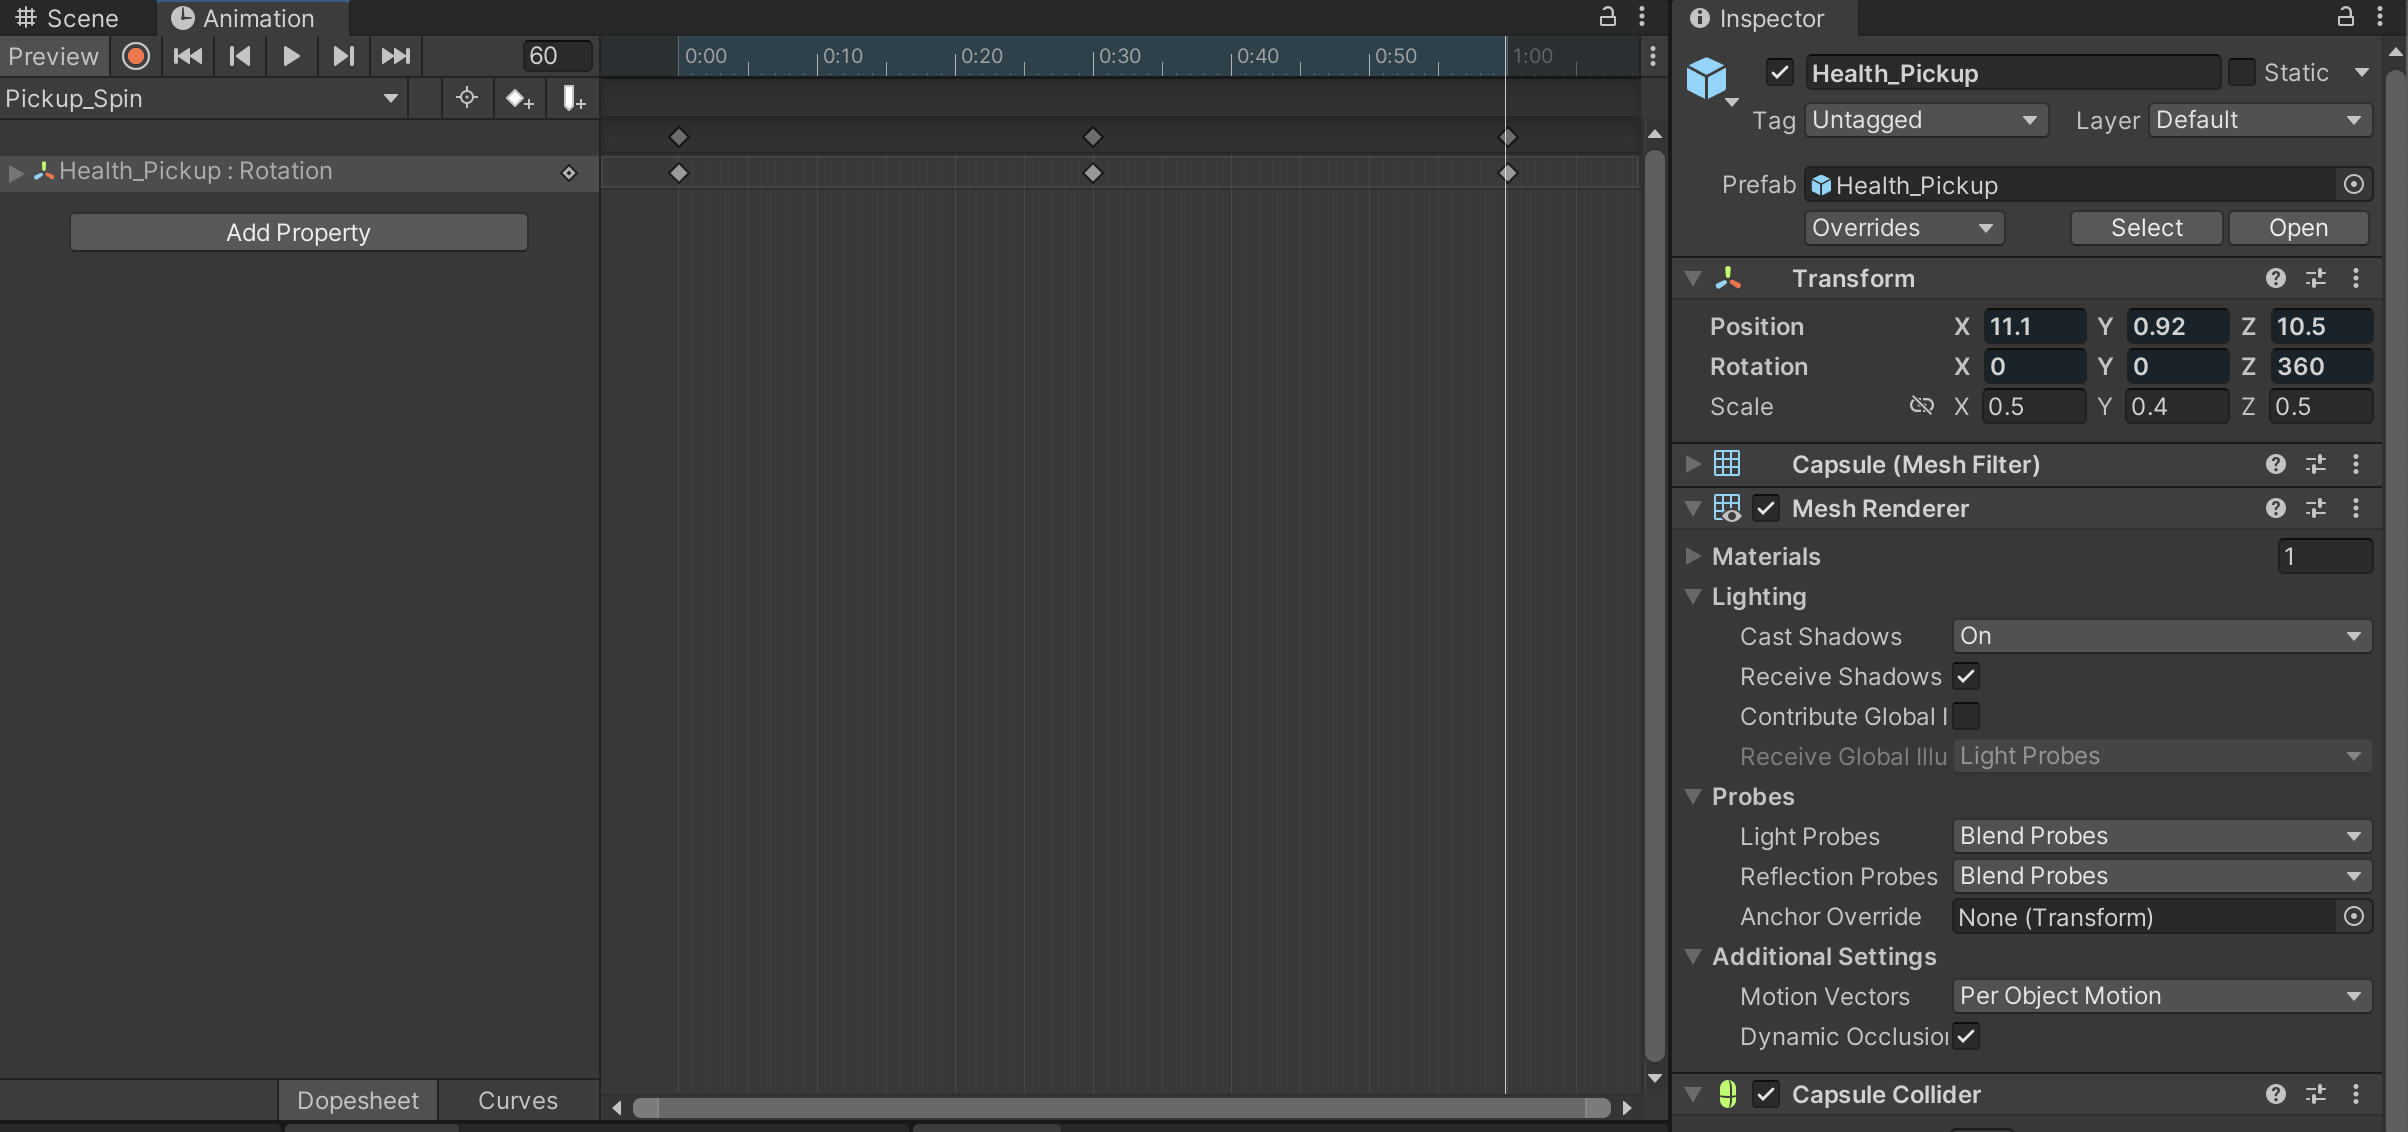Viewport: 2408px width, 1132px height.
Task: Open Mesh Renderer help icon
Action: 2275,509
